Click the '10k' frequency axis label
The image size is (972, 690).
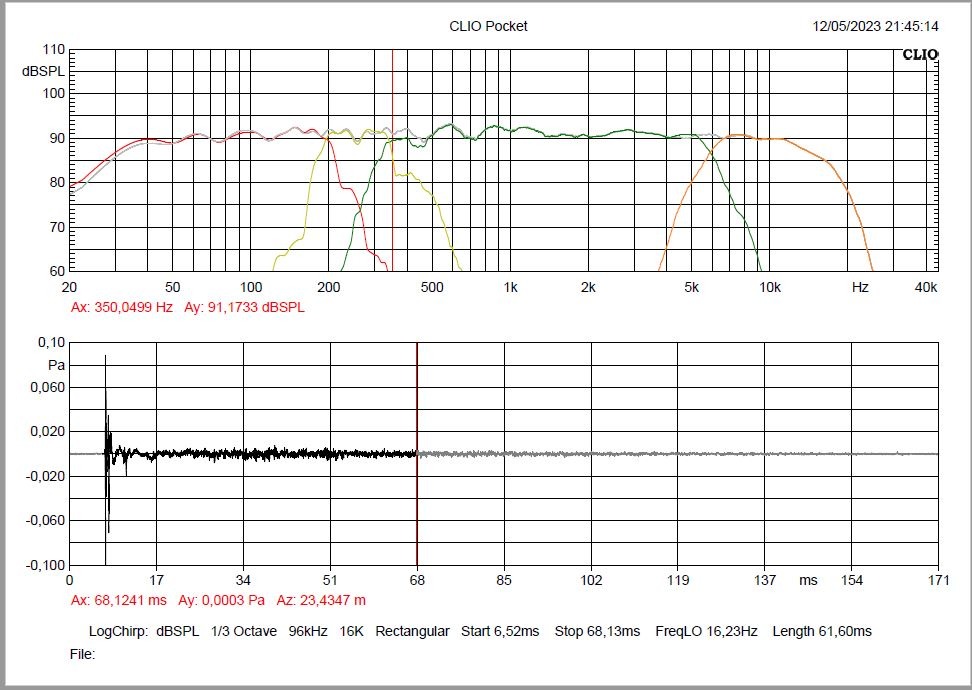[x=770, y=288]
